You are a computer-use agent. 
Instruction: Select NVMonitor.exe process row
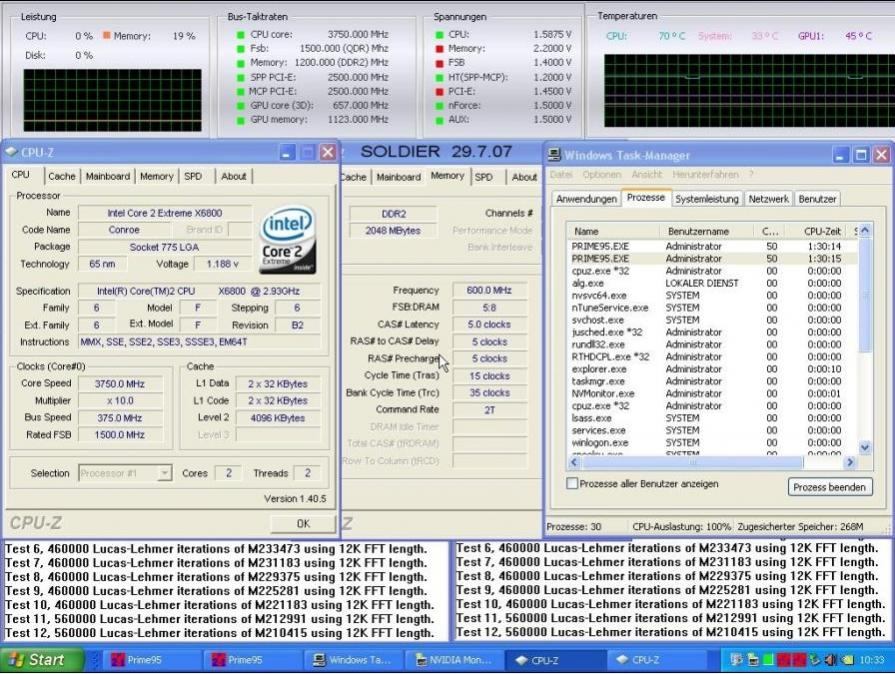coord(712,394)
